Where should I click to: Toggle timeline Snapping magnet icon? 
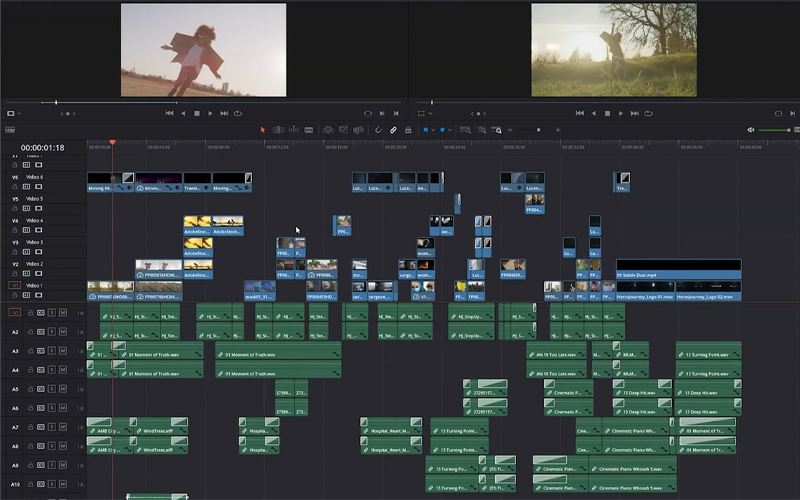point(378,130)
